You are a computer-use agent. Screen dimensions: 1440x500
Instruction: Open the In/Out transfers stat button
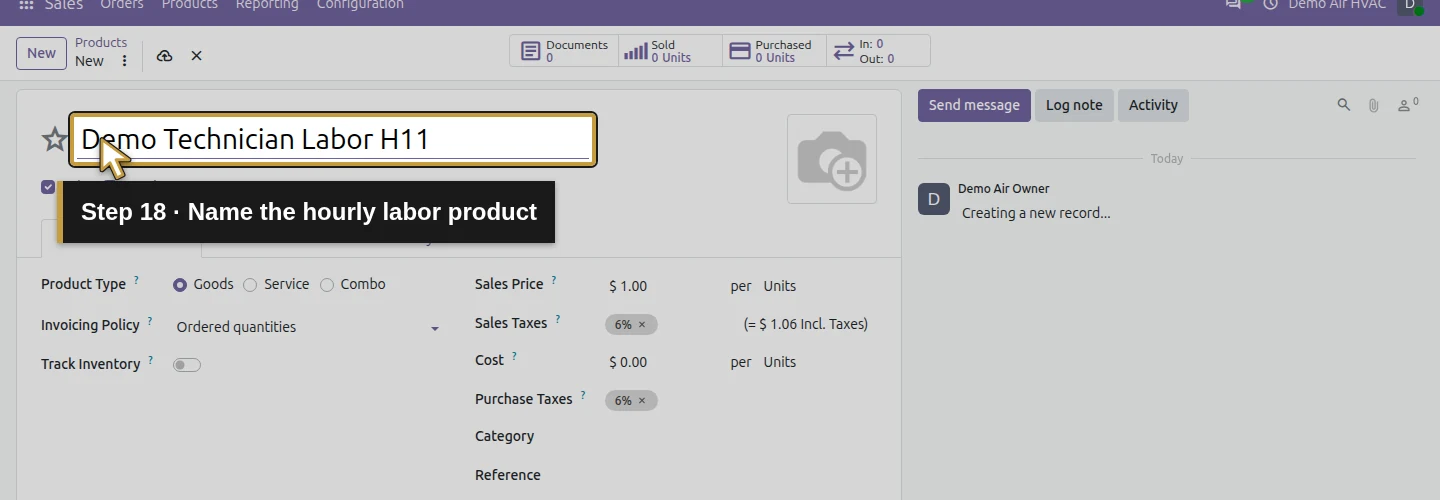pos(878,51)
